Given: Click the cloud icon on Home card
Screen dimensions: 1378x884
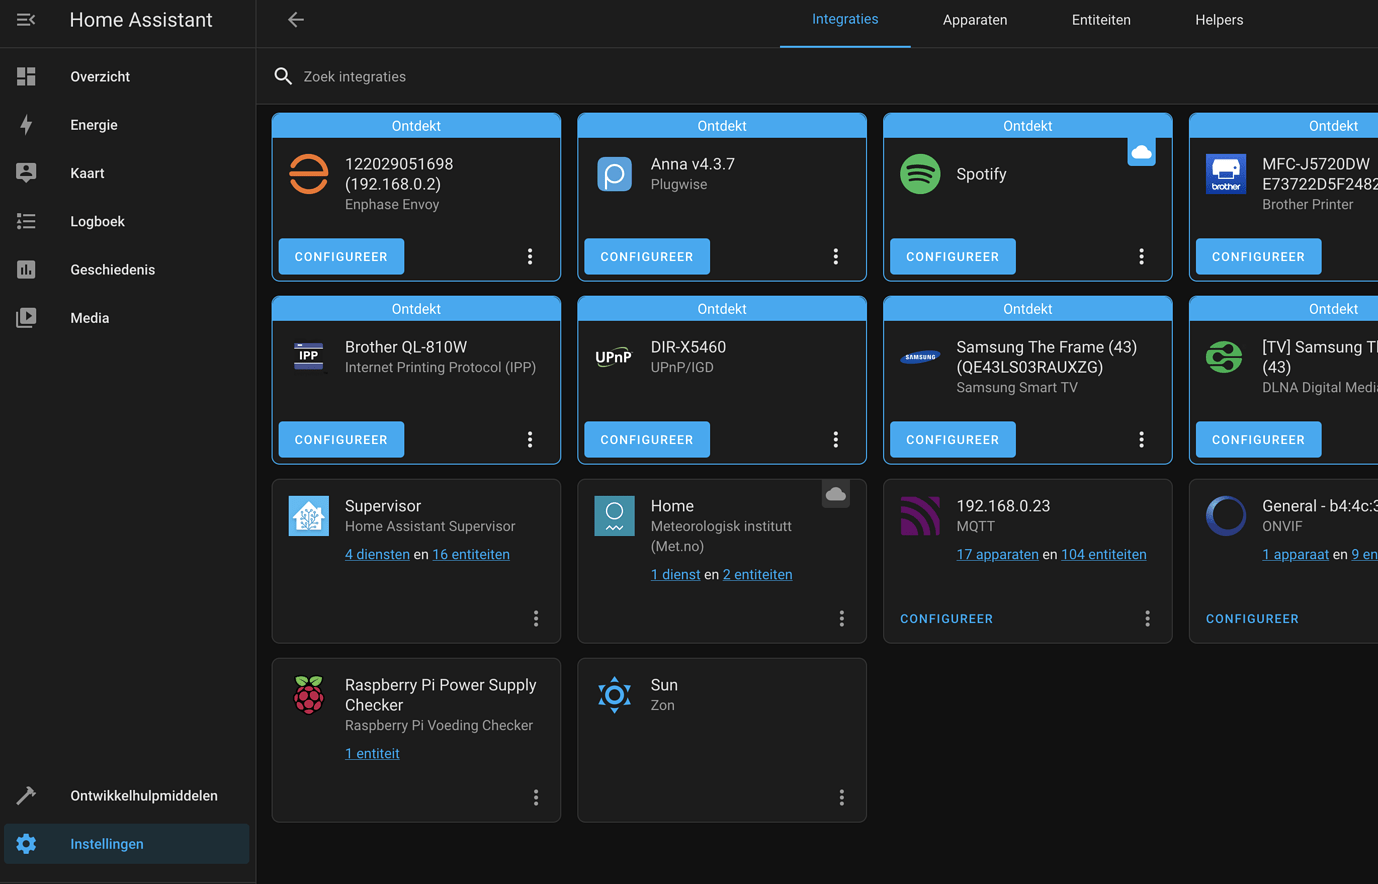Looking at the screenshot, I should point(836,494).
